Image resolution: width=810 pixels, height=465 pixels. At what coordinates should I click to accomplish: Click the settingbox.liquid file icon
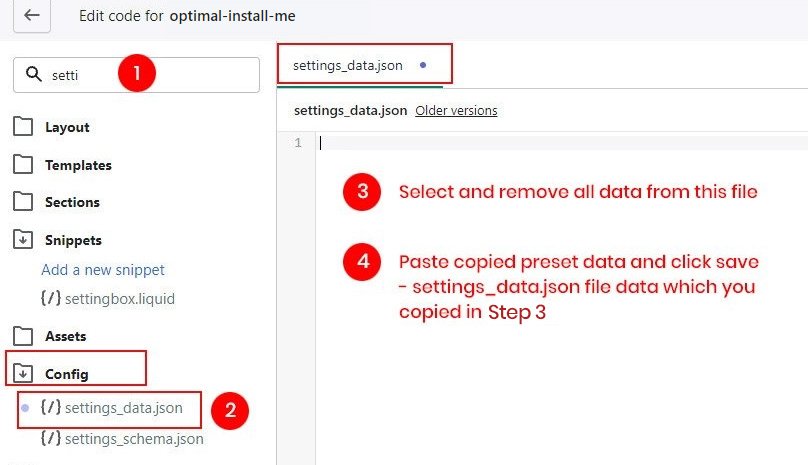51,298
